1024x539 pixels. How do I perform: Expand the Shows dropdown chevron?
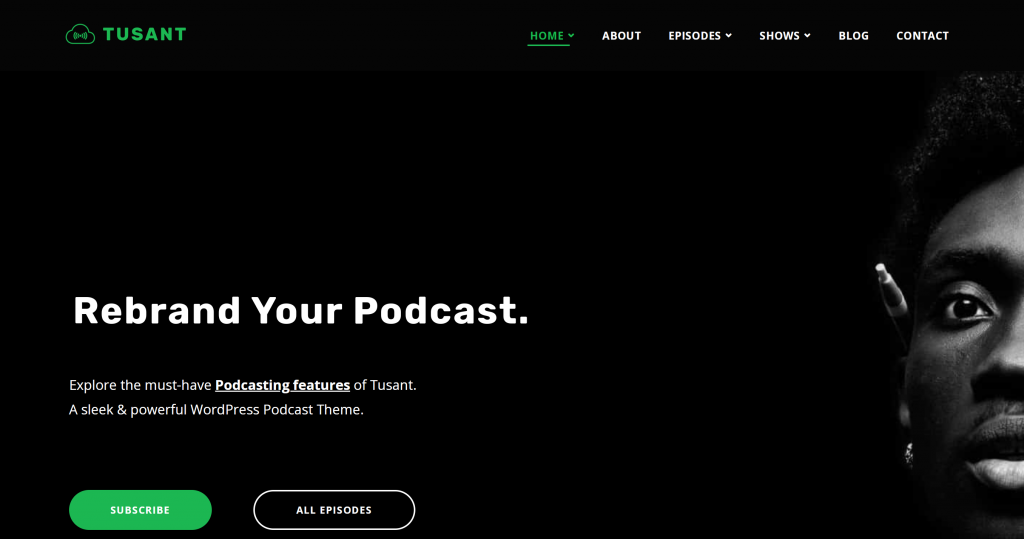click(x=808, y=35)
